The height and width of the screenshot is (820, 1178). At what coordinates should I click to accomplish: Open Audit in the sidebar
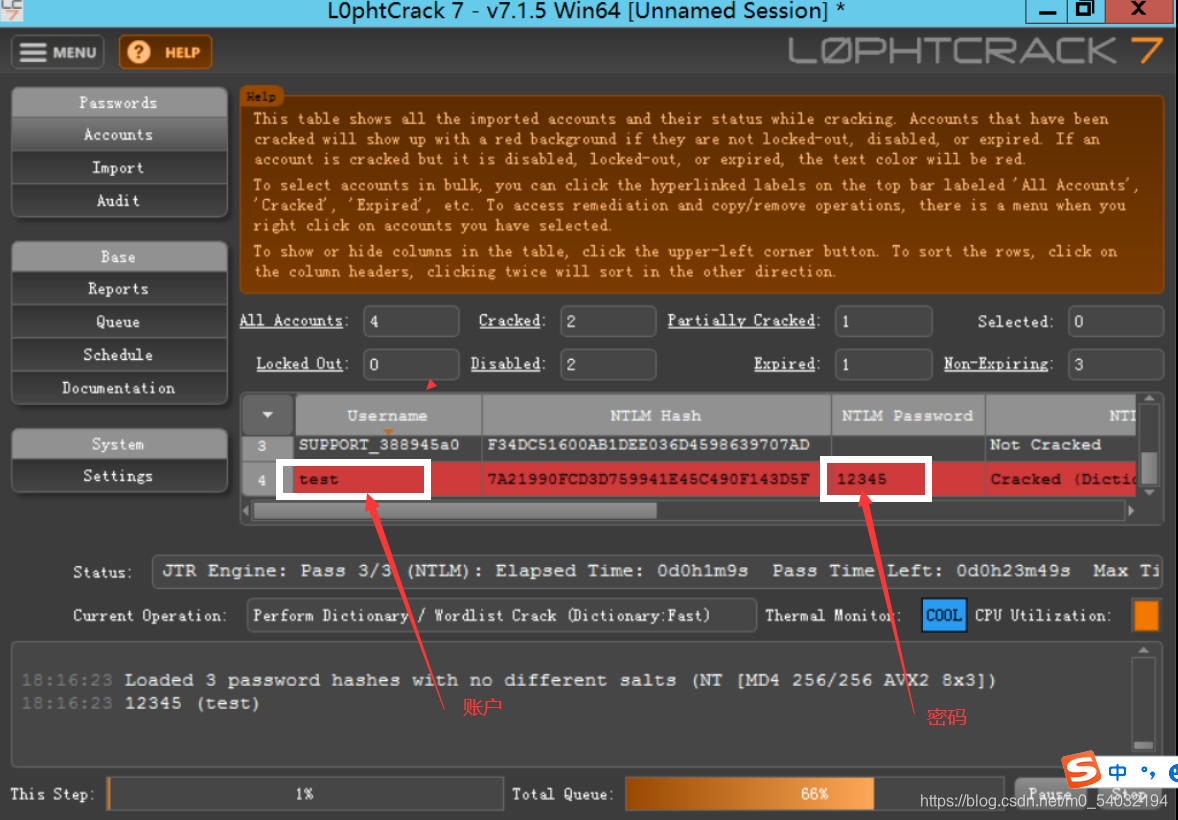click(119, 201)
